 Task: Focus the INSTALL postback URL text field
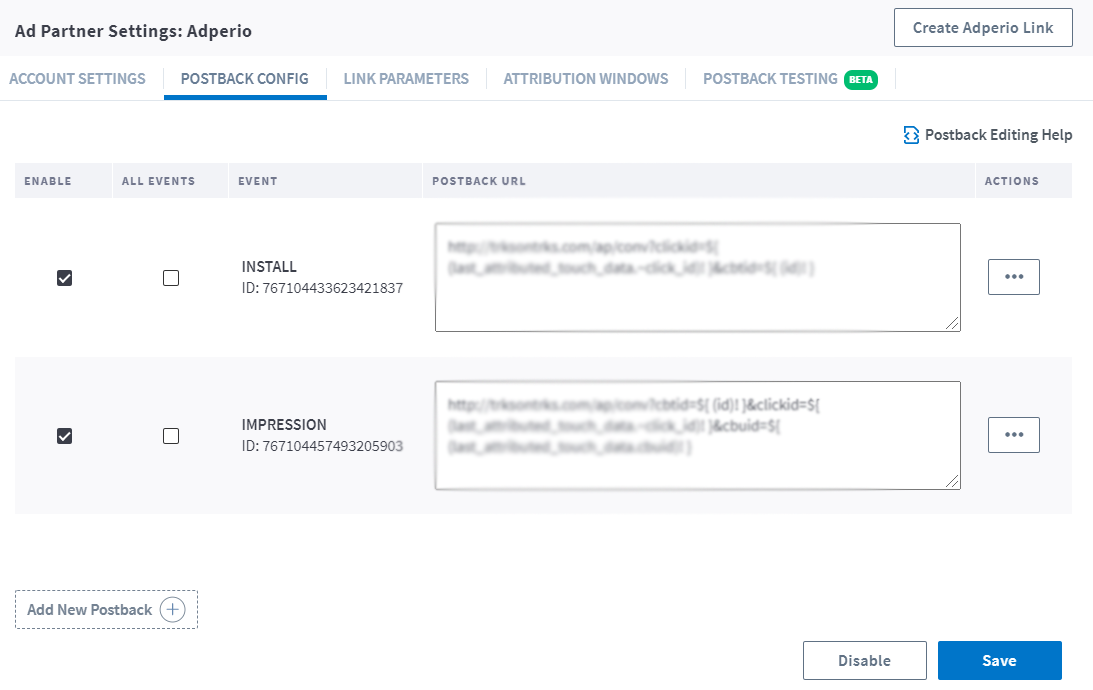(x=698, y=277)
